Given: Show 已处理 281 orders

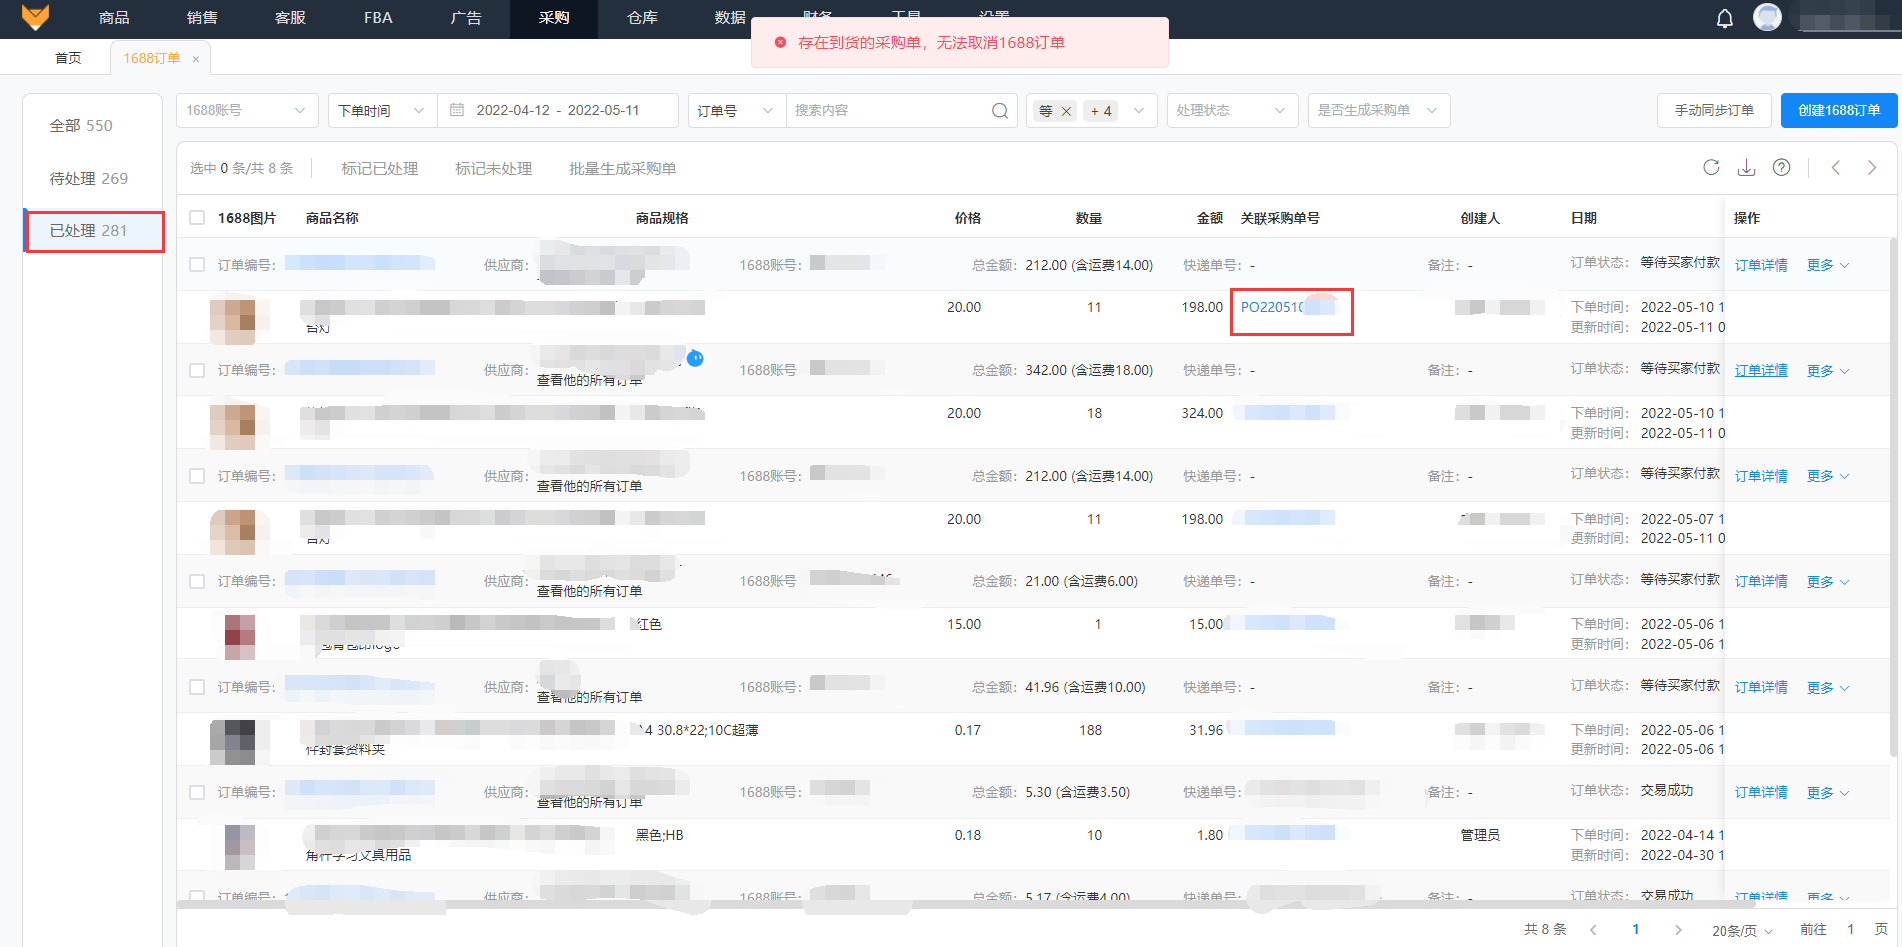Looking at the screenshot, I should [92, 231].
